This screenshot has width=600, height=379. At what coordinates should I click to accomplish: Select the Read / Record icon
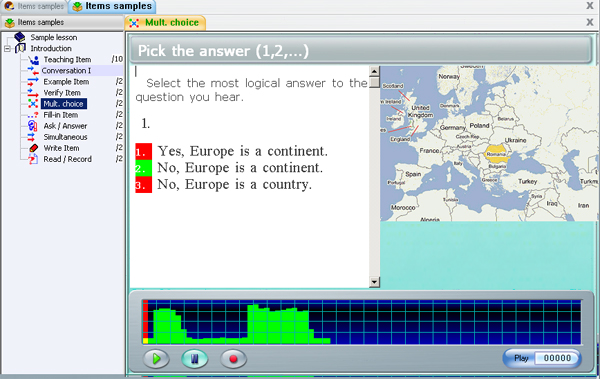point(33,159)
